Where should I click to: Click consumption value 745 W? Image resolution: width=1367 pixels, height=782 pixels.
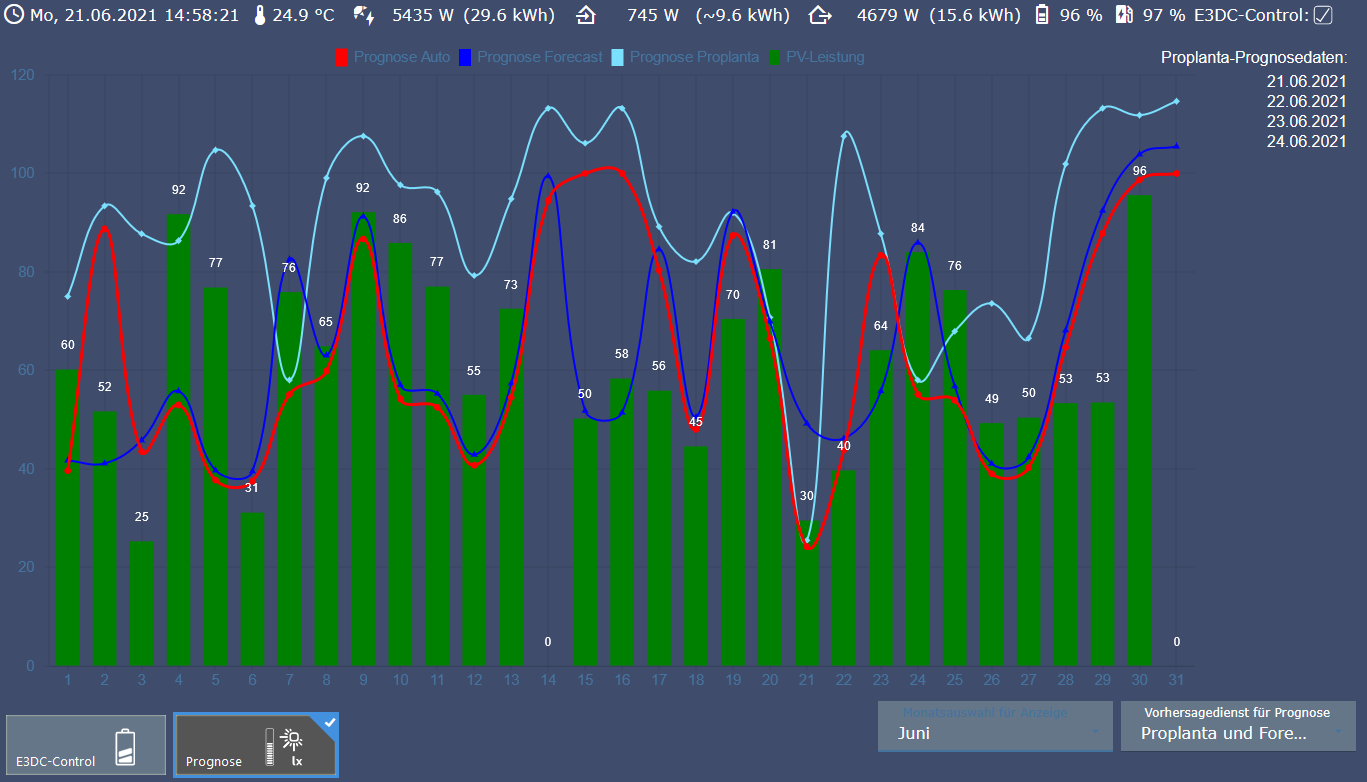[x=653, y=15]
